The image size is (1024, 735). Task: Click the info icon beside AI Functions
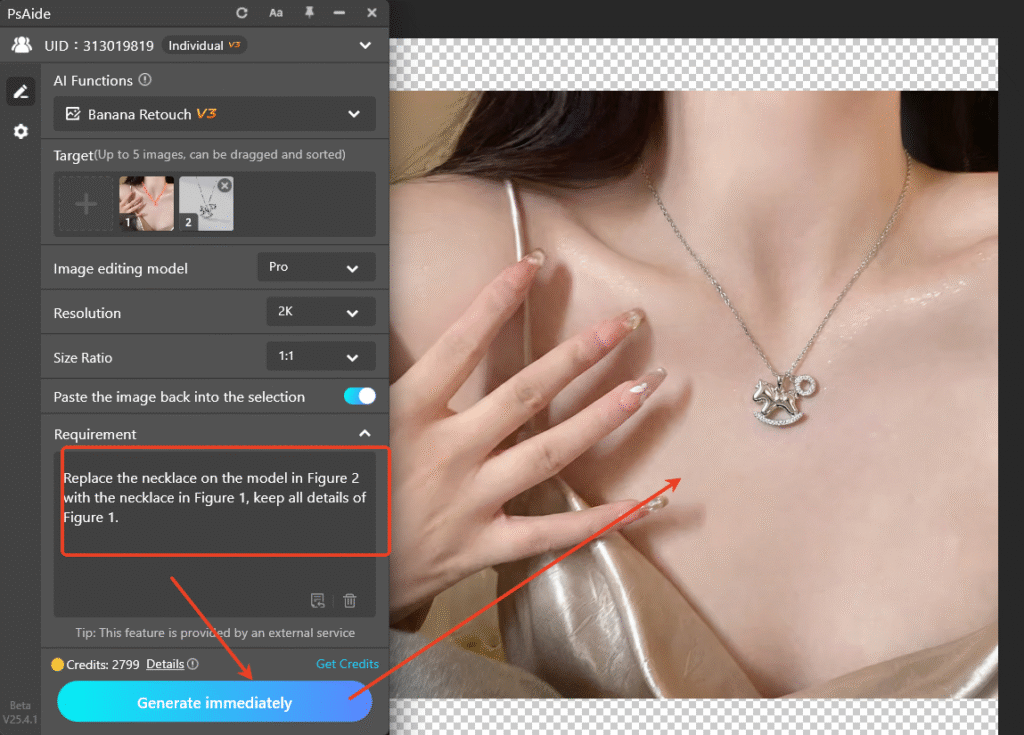(x=145, y=80)
